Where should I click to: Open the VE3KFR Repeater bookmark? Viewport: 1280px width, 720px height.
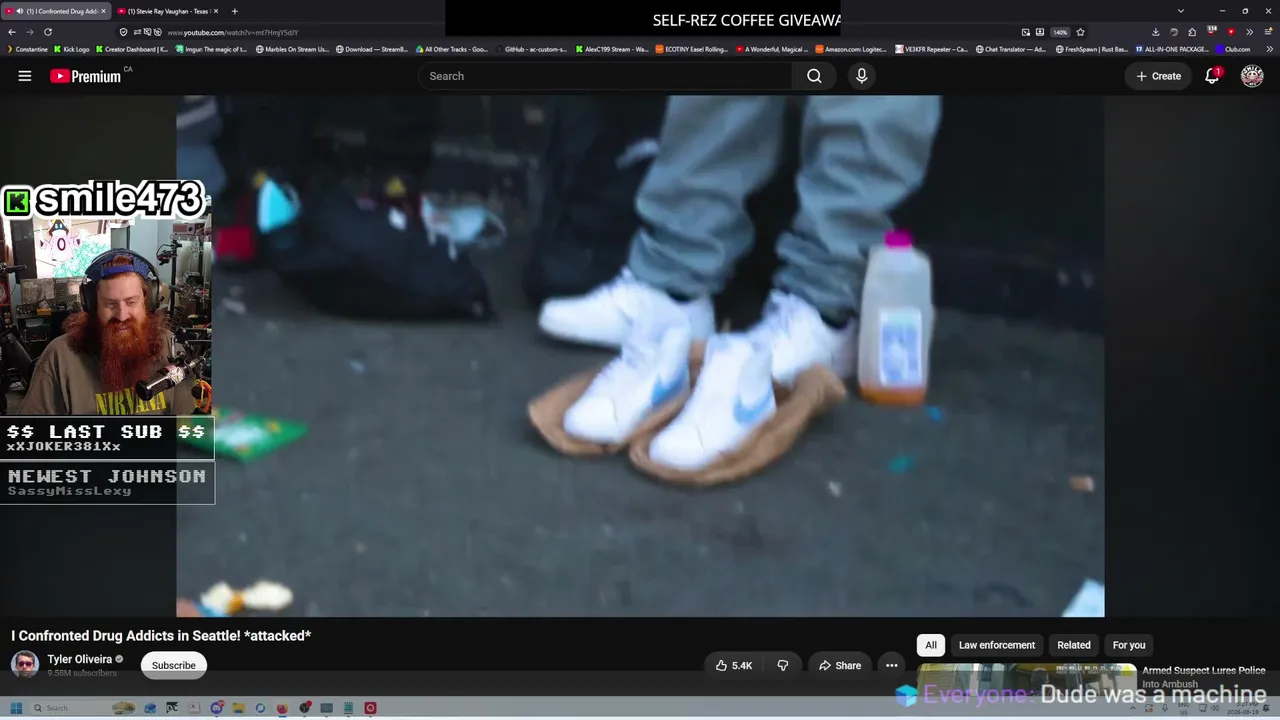[932, 49]
